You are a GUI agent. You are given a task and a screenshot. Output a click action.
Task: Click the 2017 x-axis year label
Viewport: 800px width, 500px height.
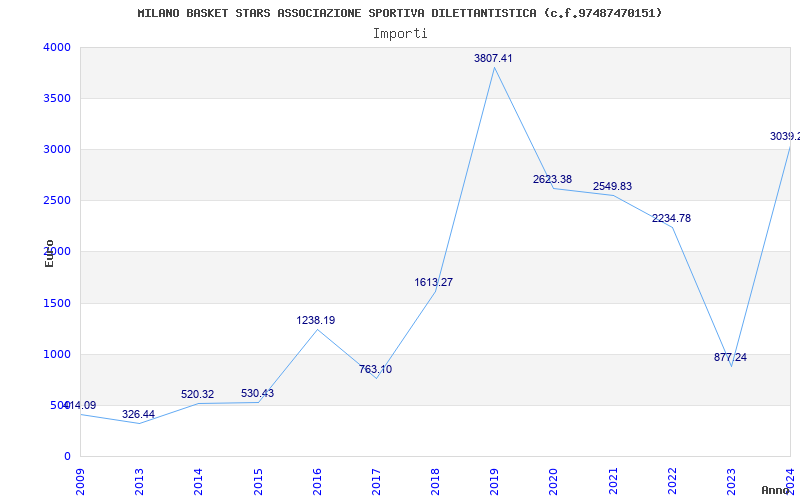[376, 481]
